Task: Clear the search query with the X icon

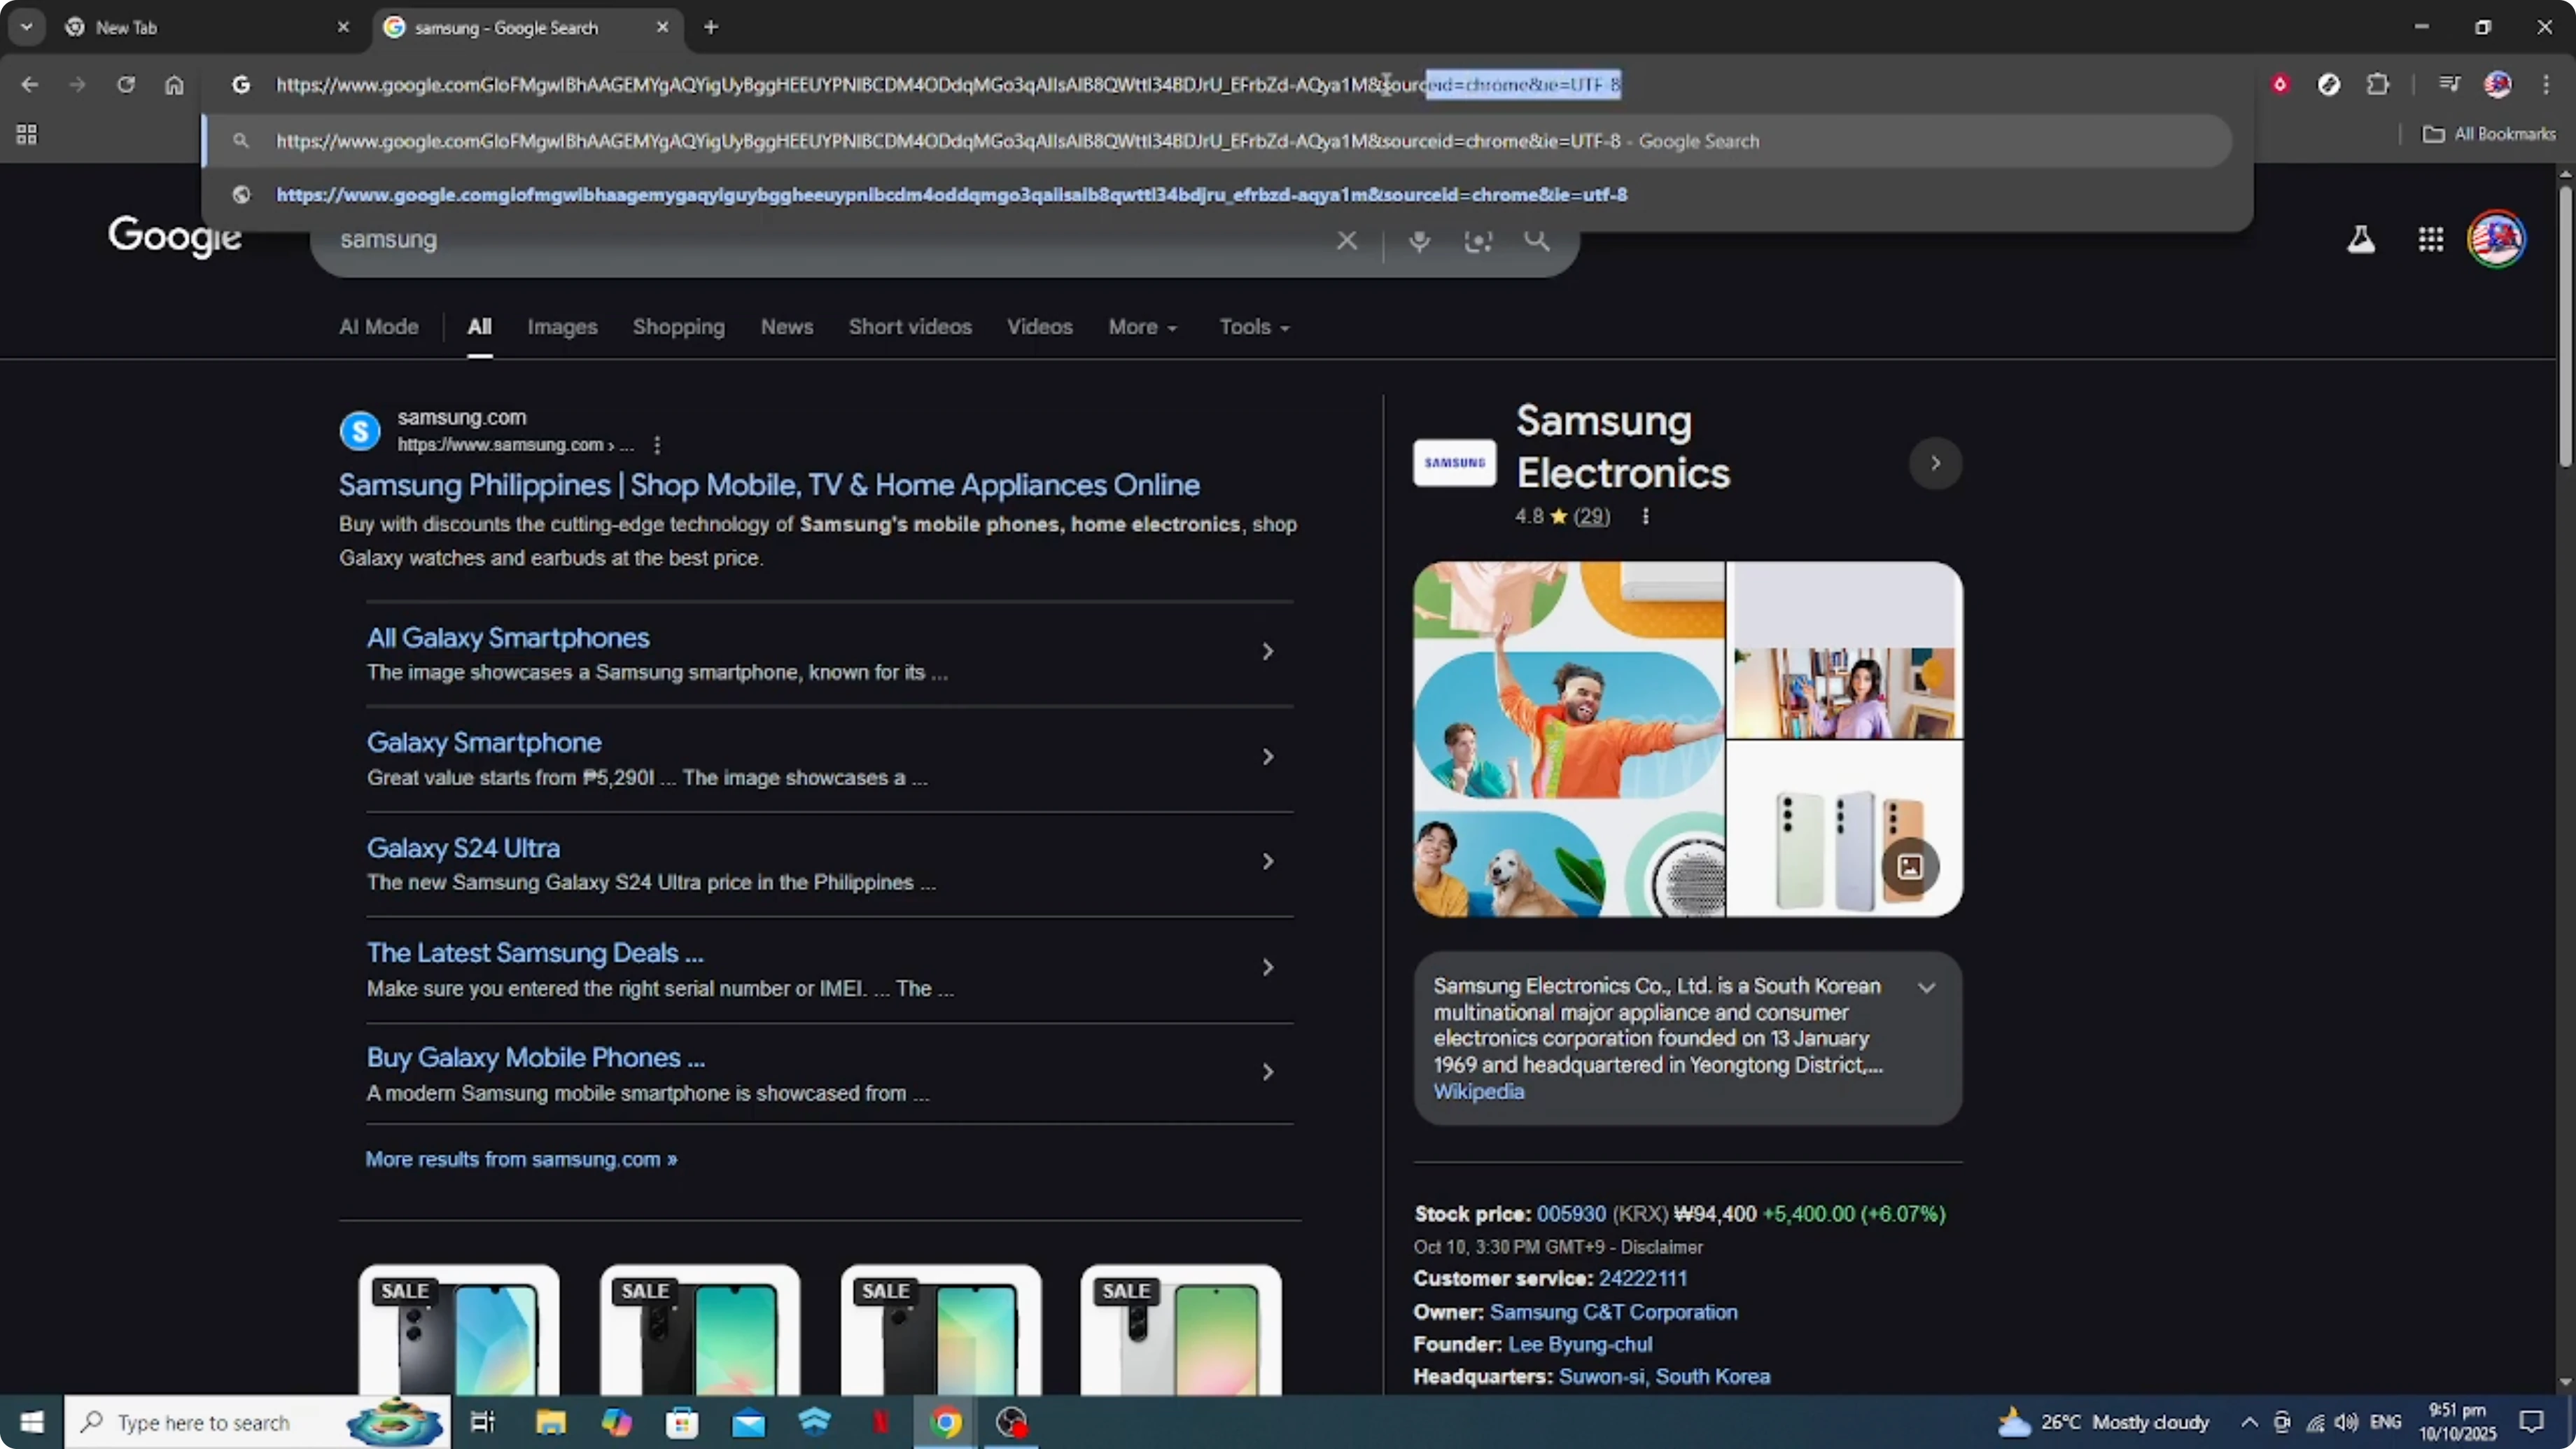Action: [x=1347, y=241]
